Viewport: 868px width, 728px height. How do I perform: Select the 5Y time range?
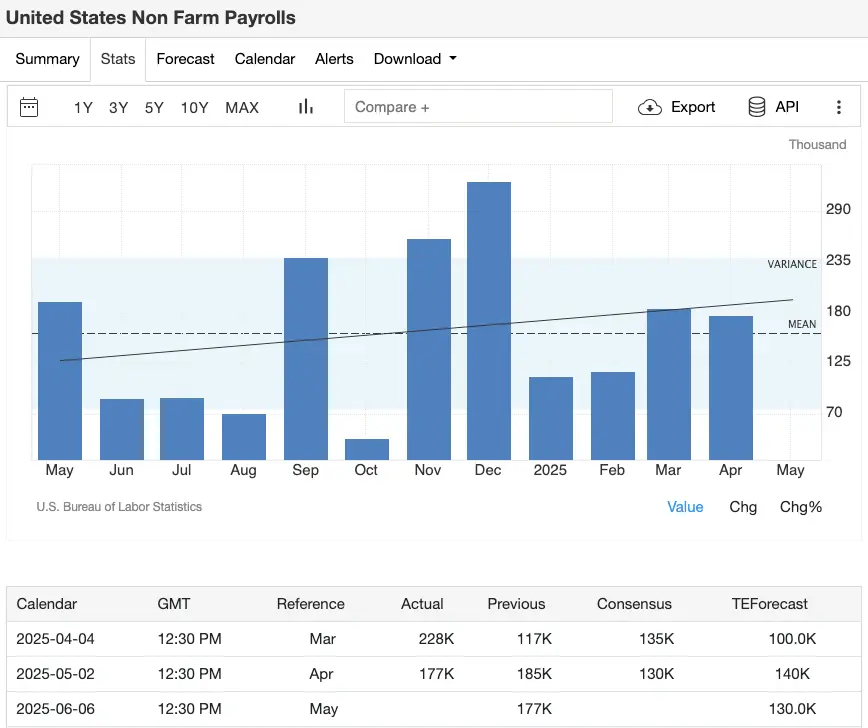coord(154,107)
